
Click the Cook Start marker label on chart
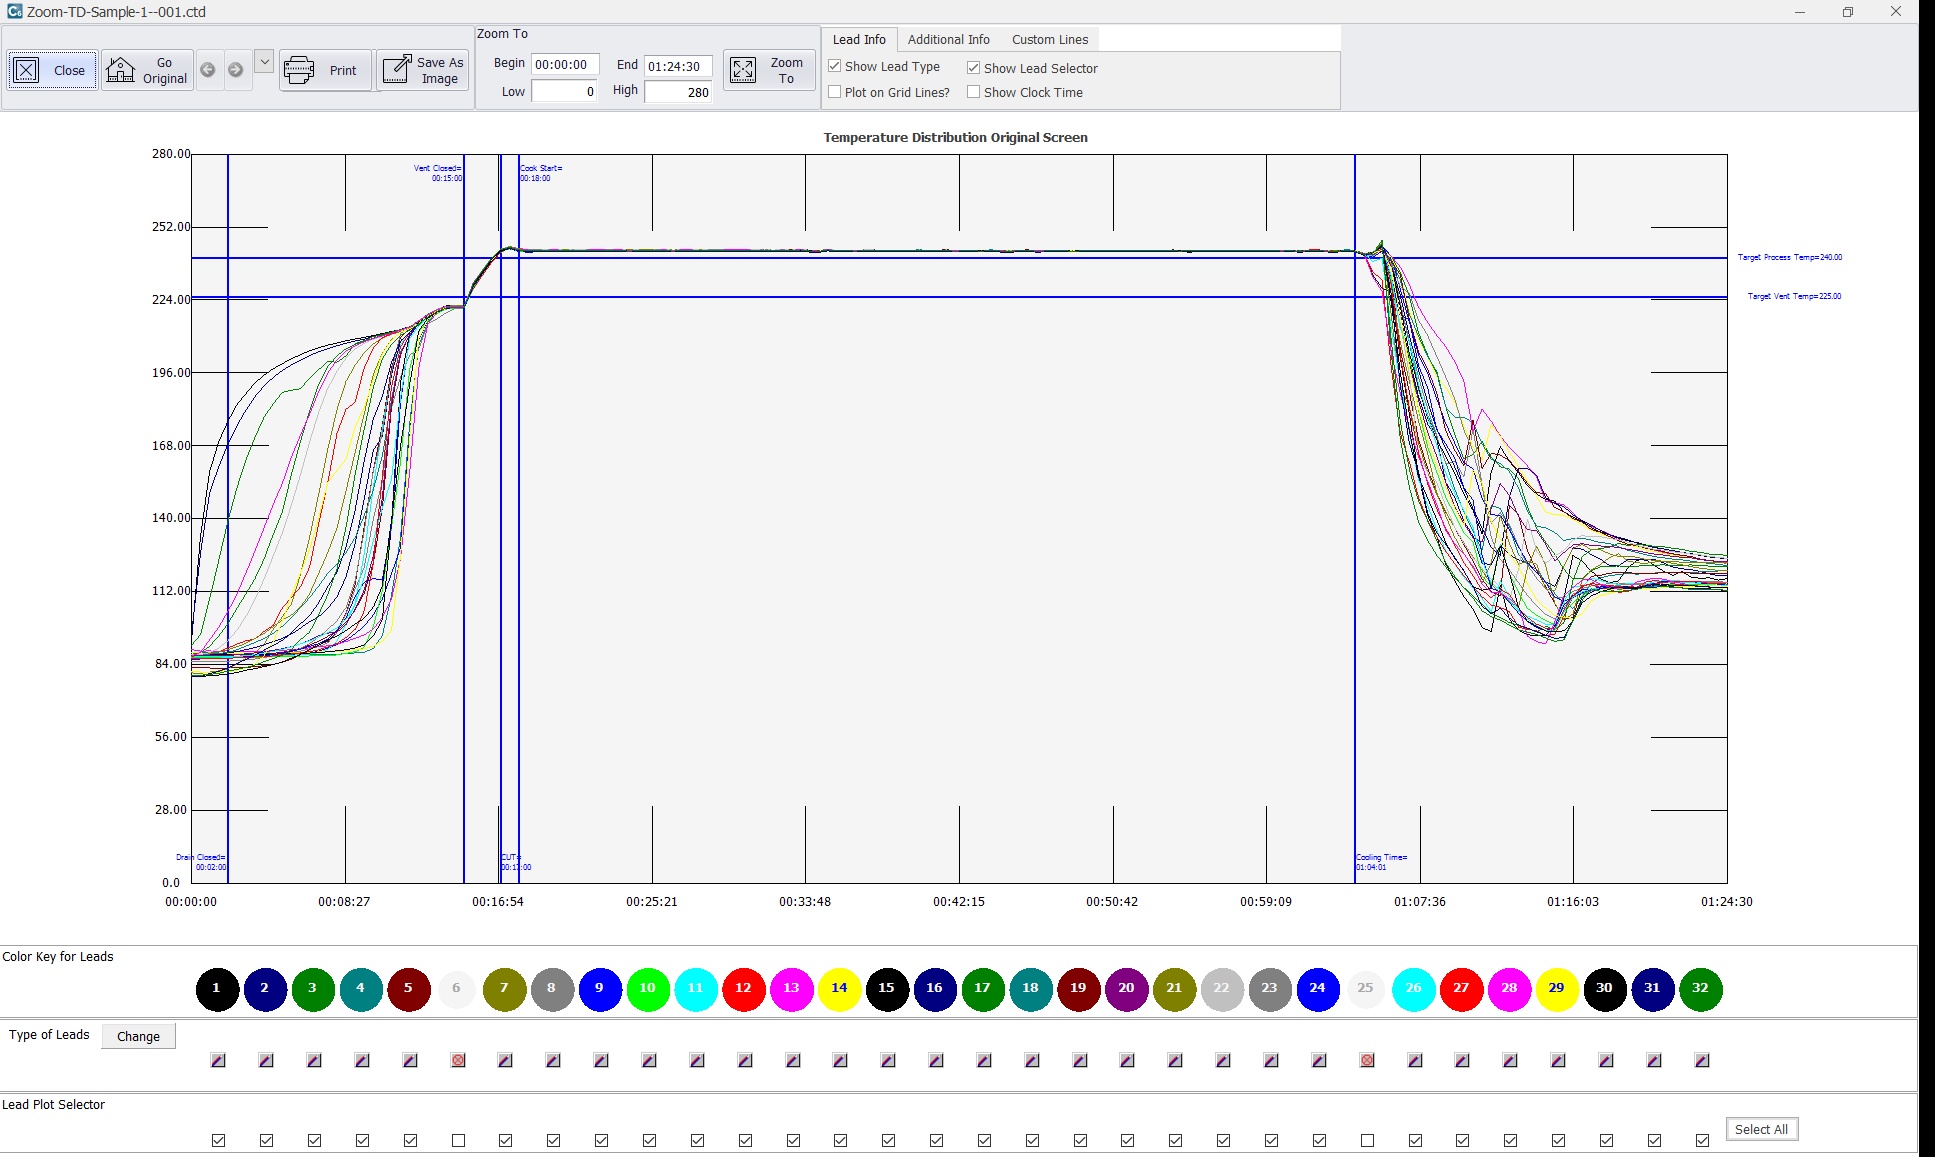tap(541, 173)
